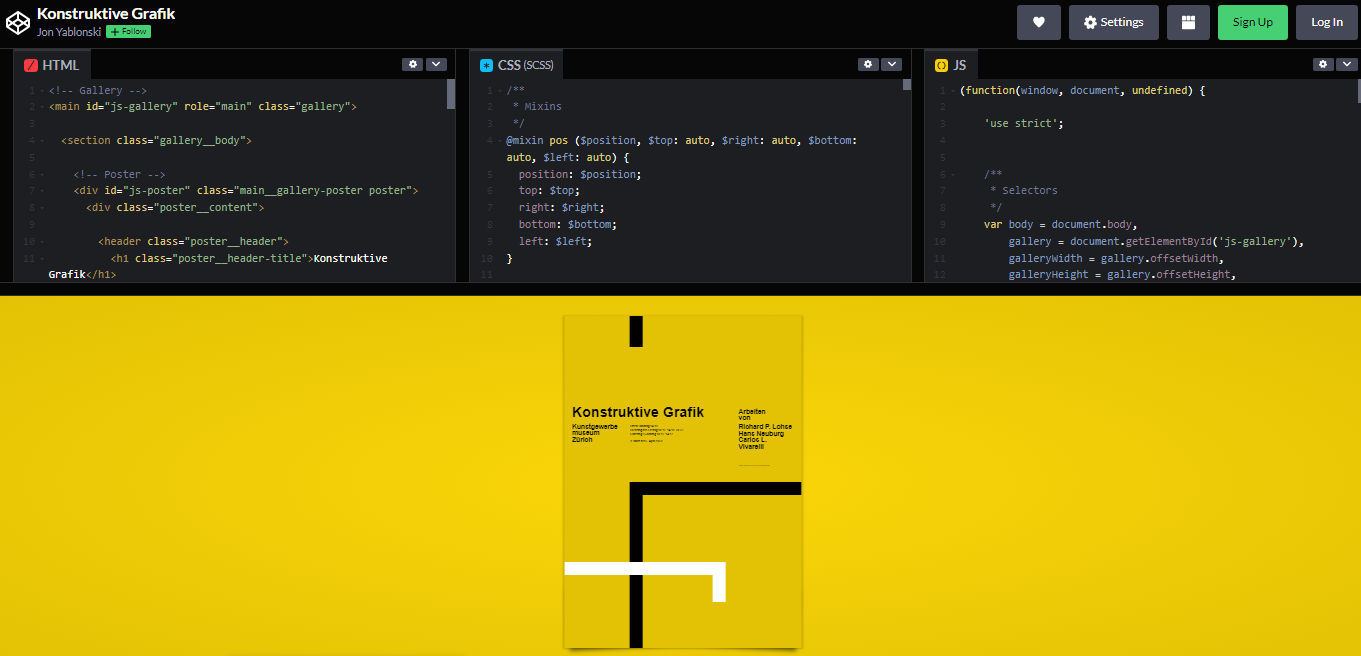Expand JS editor dropdown arrow
The height and width of the screenshot is (656, 1361).
(x=1347, y=64)
